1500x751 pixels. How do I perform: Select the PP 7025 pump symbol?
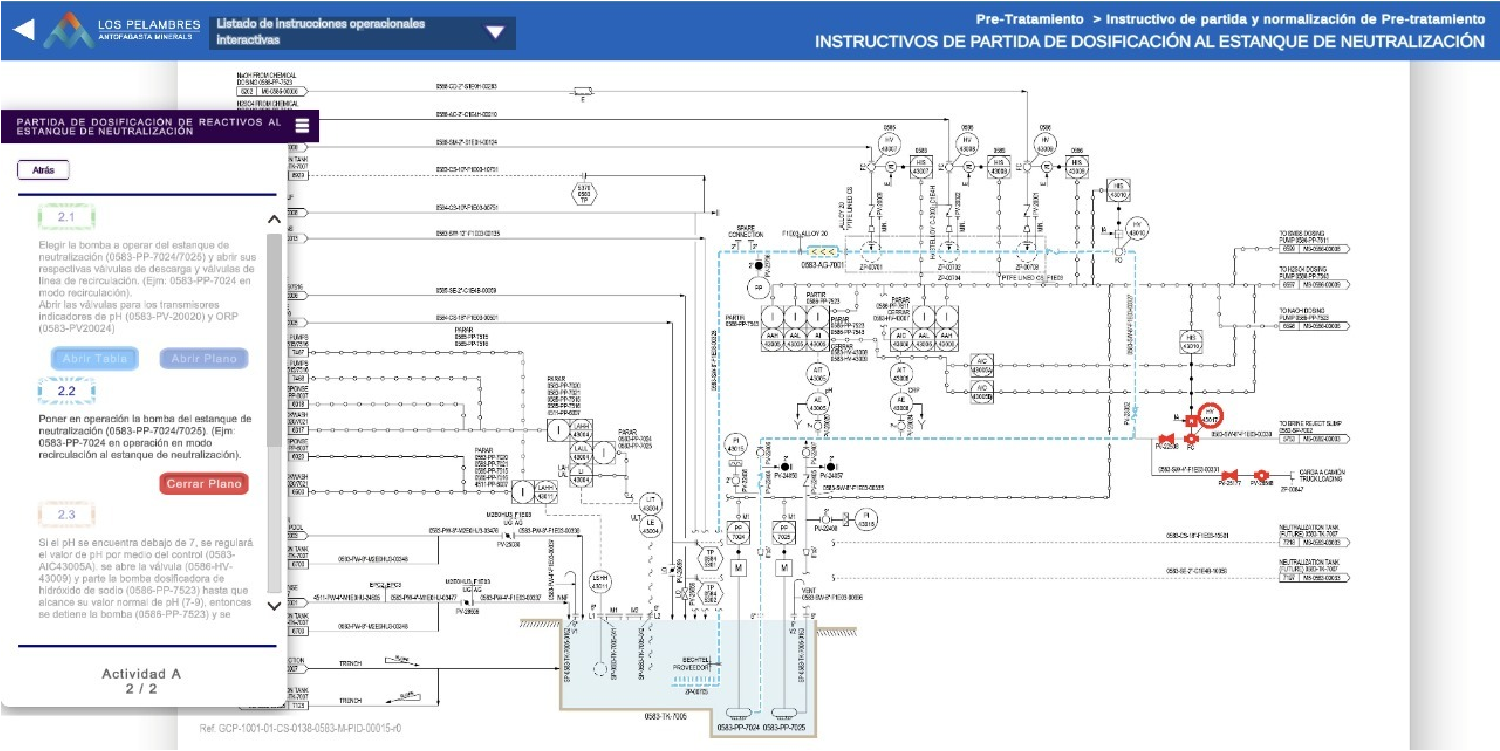point(784,532)
